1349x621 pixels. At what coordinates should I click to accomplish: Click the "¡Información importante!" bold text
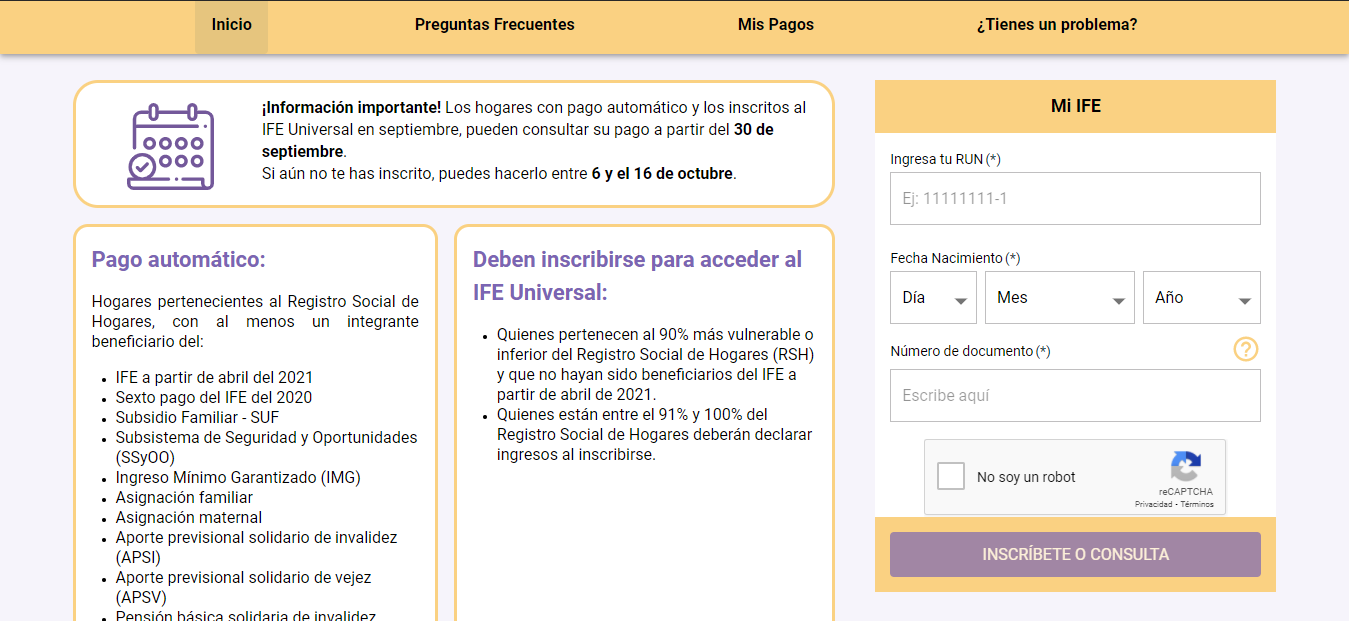click(x=351, y=108)
